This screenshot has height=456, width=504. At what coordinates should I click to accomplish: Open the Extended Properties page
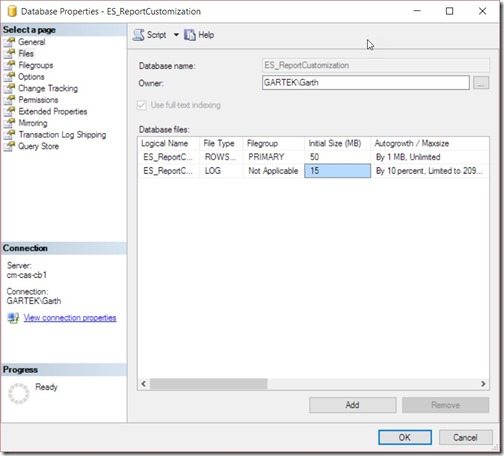(x=53, y=111)
